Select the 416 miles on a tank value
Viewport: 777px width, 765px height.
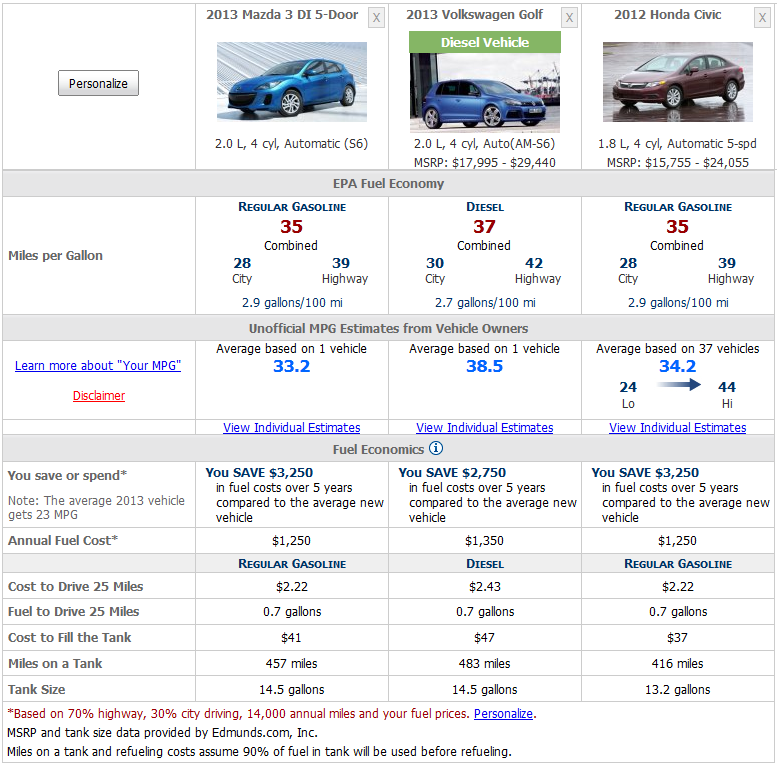click(x=677, y=663)
